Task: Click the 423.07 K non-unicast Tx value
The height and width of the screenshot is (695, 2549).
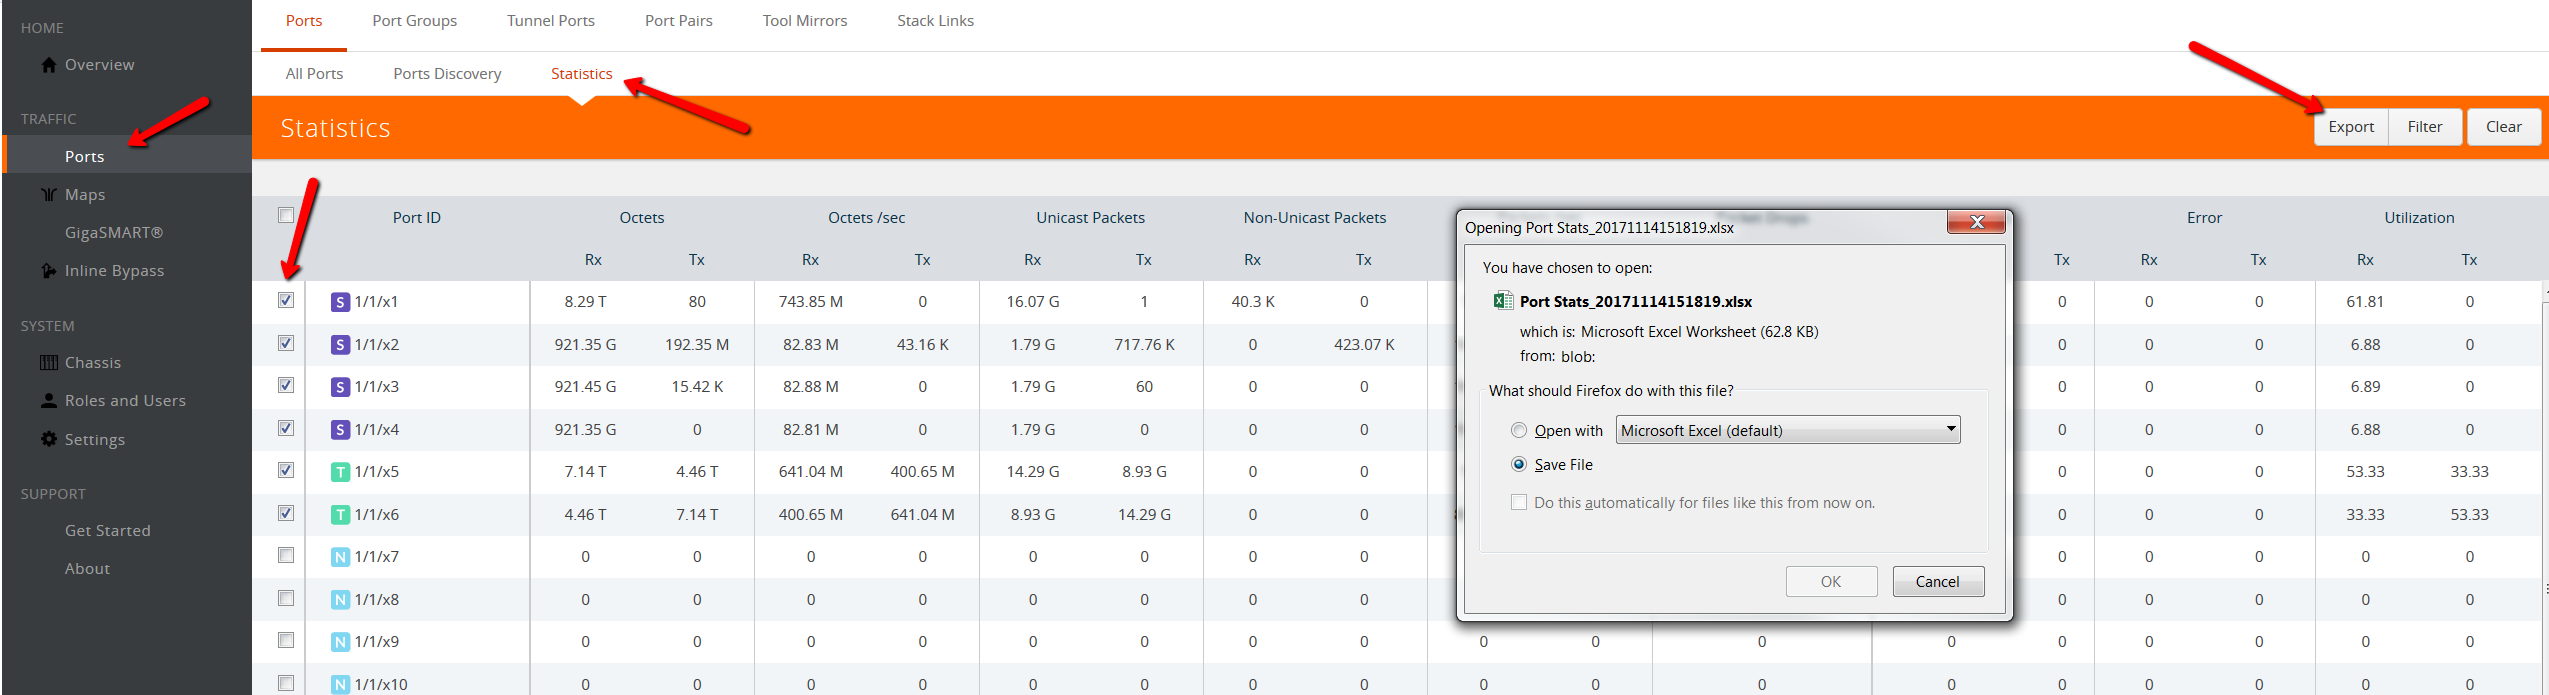Action: pyautogui.click(x=1364, y=345)
